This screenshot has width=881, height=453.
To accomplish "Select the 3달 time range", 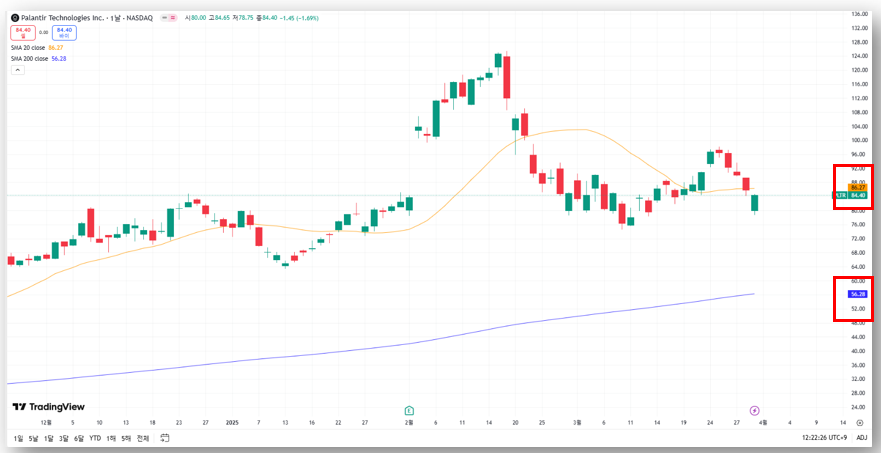I will [x=63, y=438].
